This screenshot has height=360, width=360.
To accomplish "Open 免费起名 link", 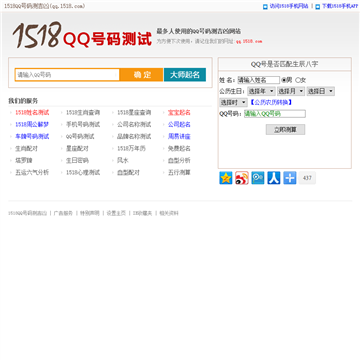I will coord(179,149).
